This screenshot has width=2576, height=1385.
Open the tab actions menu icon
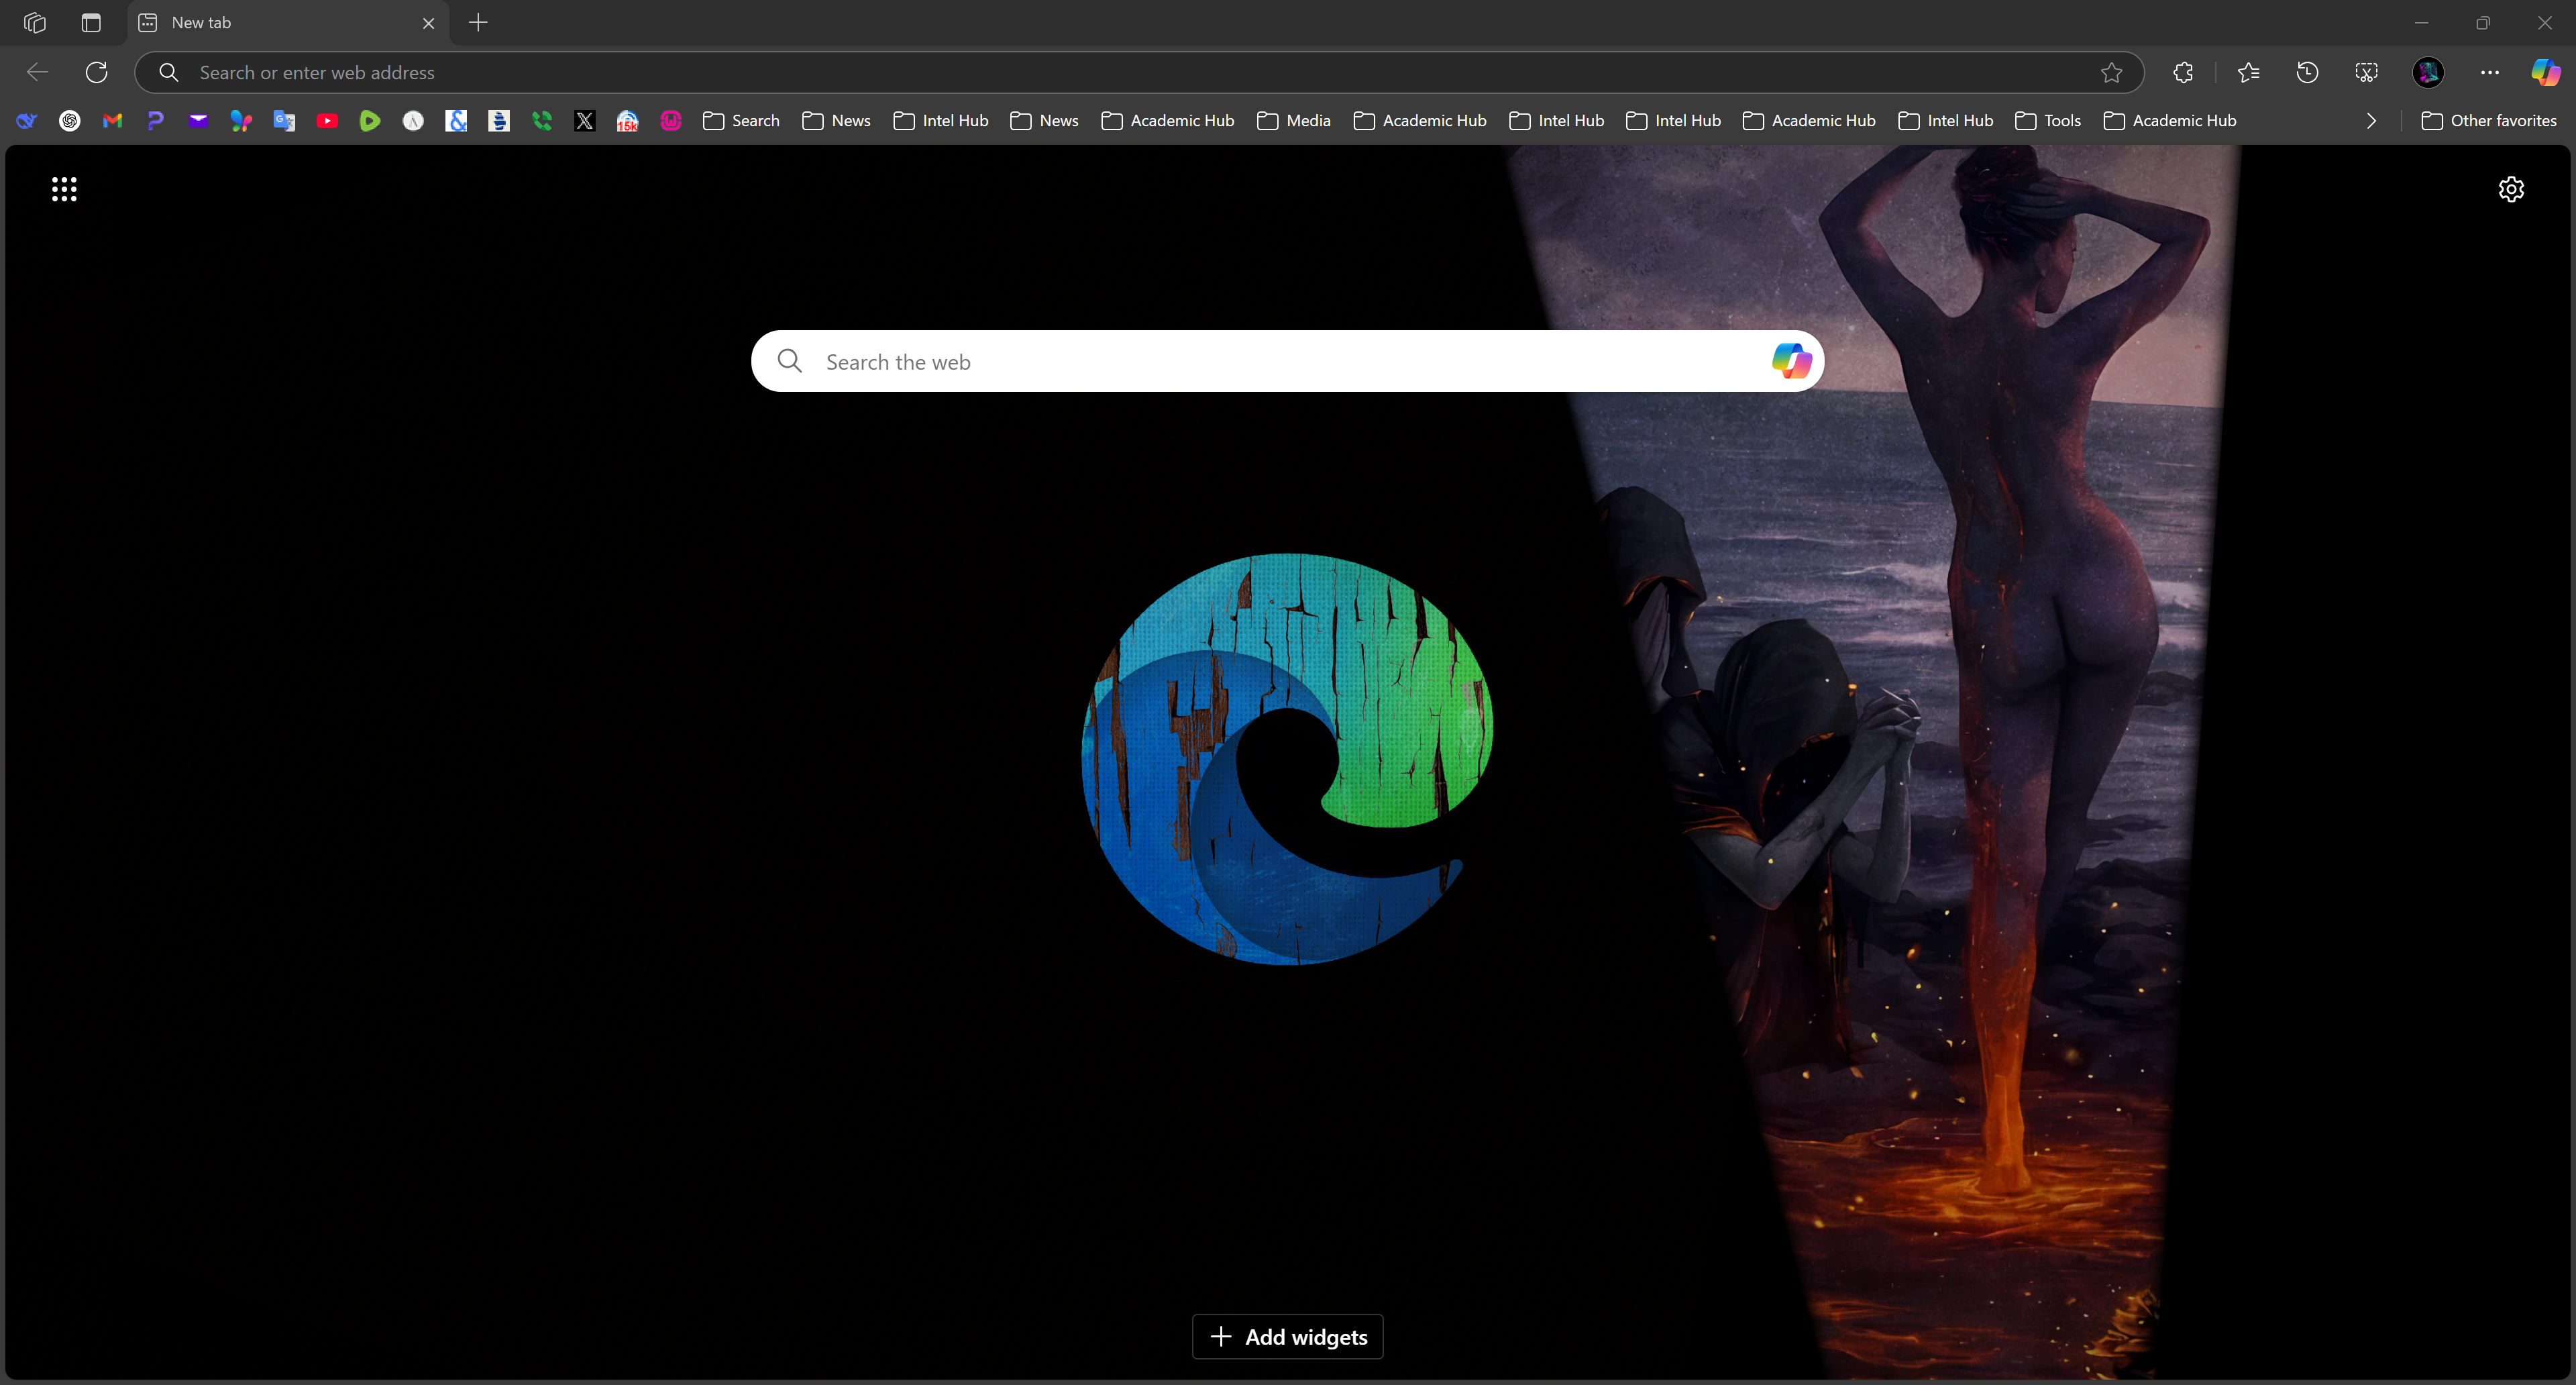point(91,22)
